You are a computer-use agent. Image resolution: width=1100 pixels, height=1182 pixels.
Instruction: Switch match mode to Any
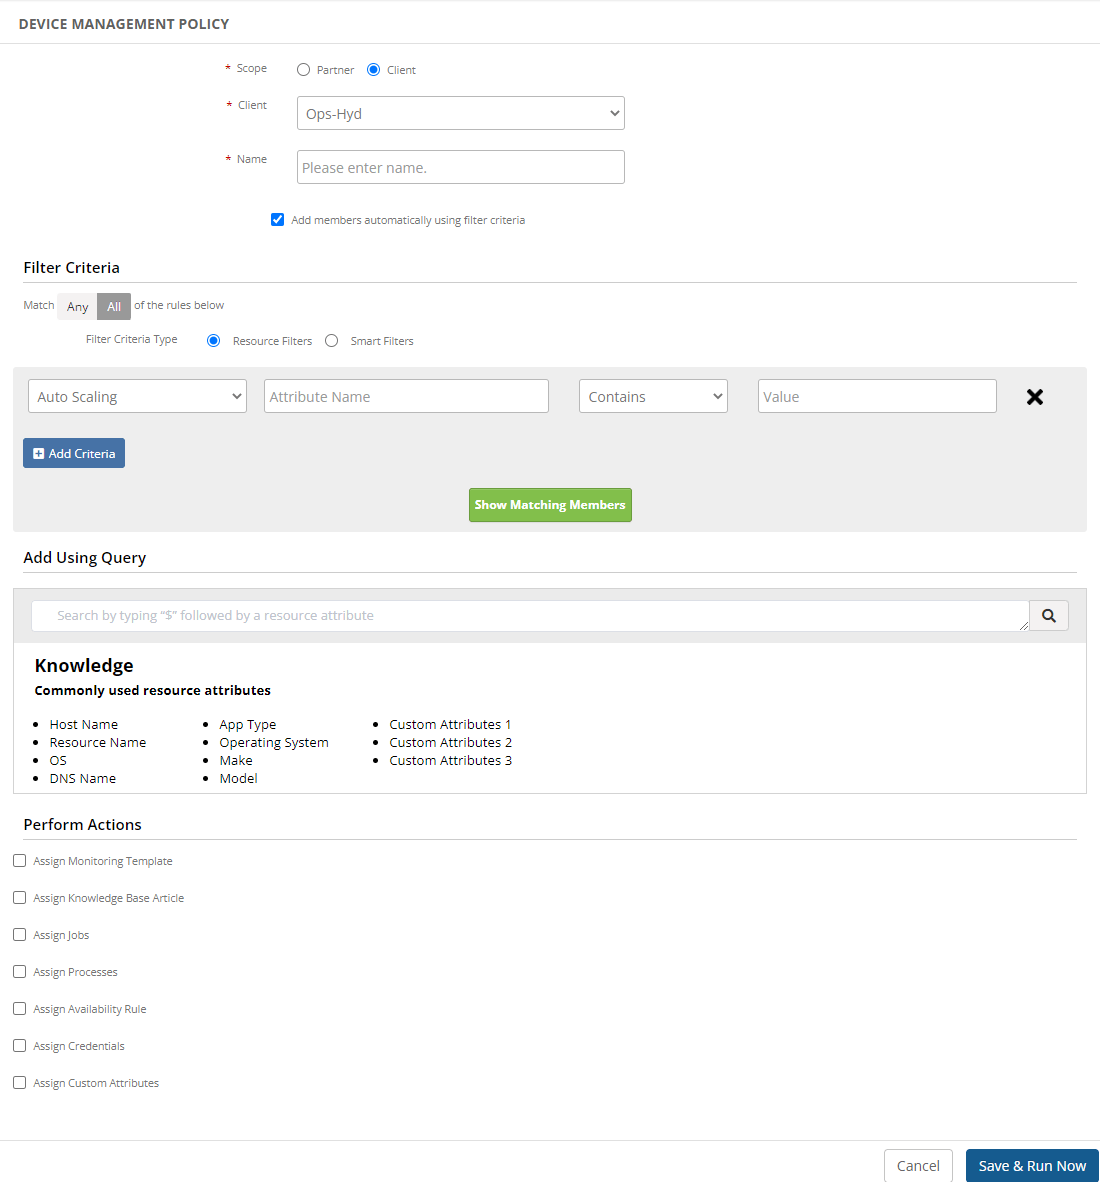(x=76, y=306)
